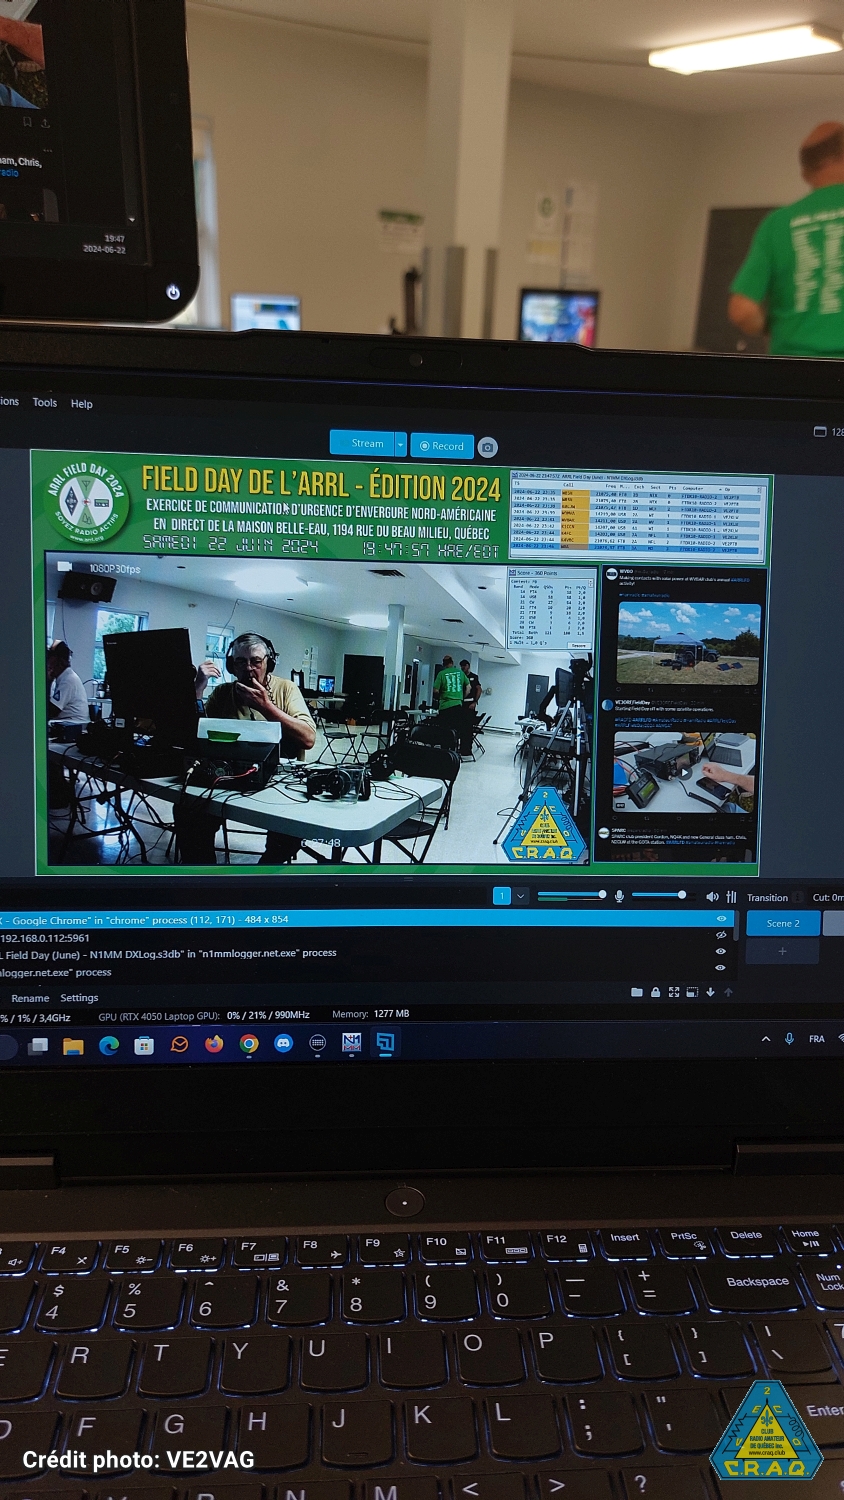Open File Explorer from the taskbar
Image resolution: width=844 pixels, height=1500 pixels.
73,1046
